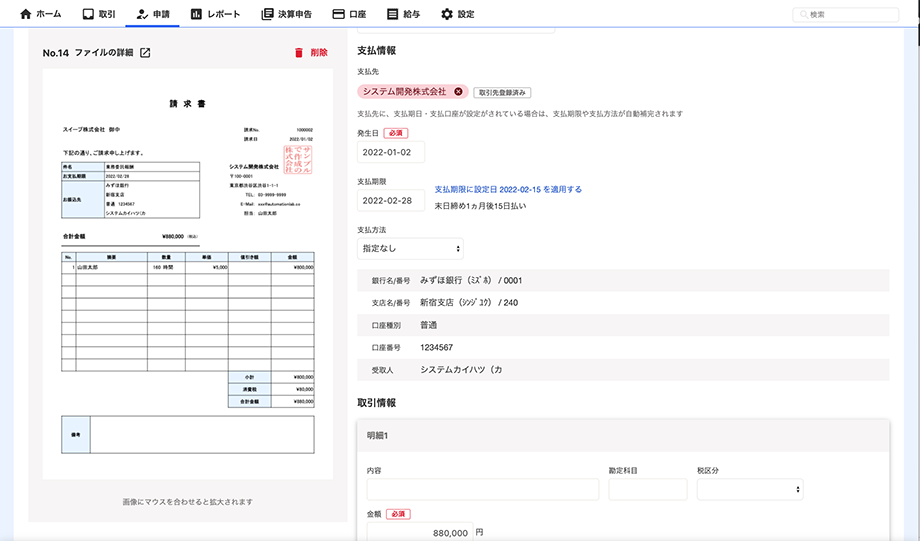920x541 pixels.
Task: Click the invoice preview image
Action: (188, 274)
